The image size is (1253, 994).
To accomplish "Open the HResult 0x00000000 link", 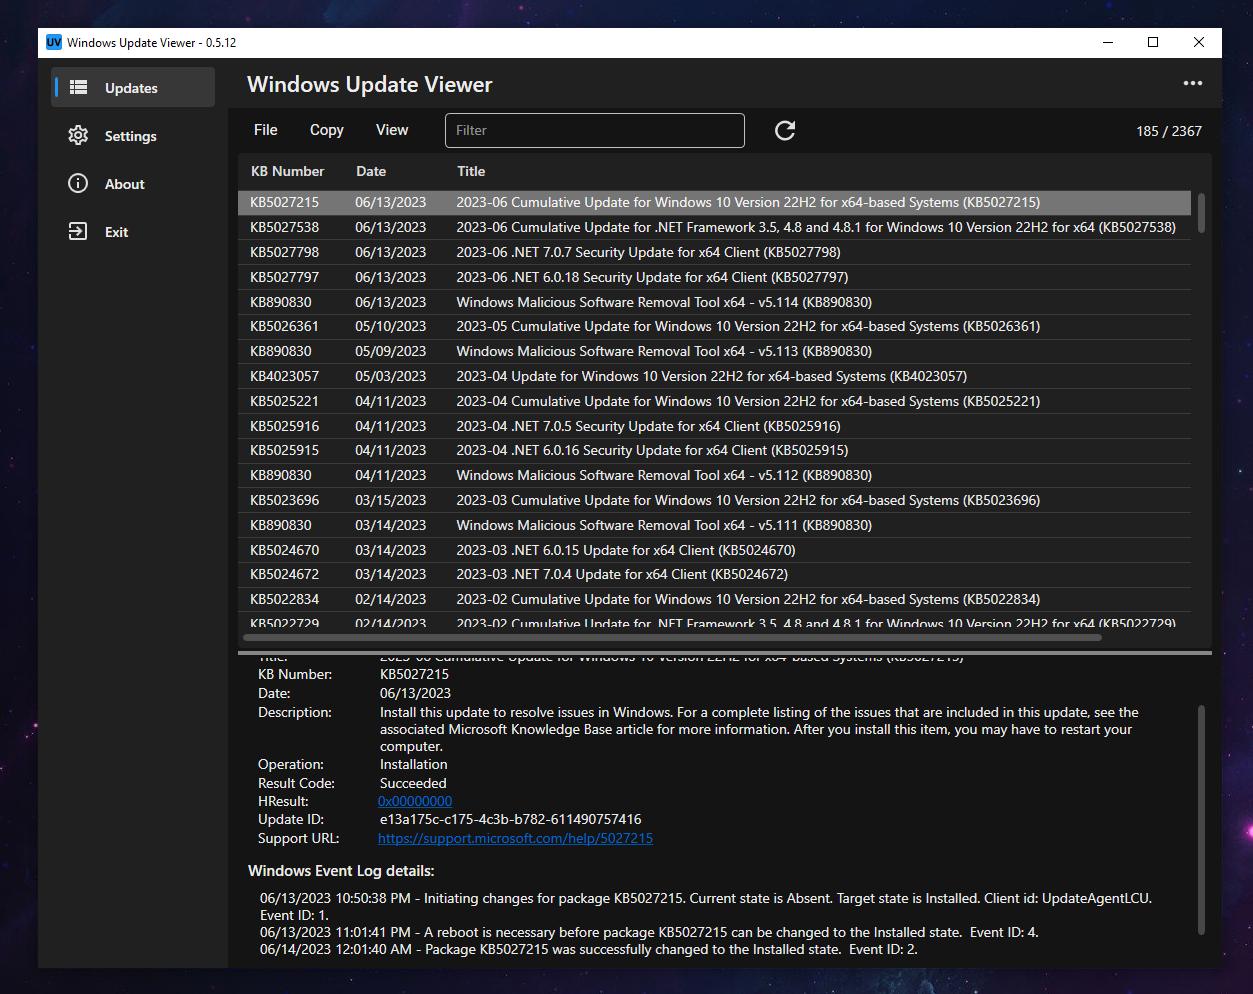I will click(415, 801).
